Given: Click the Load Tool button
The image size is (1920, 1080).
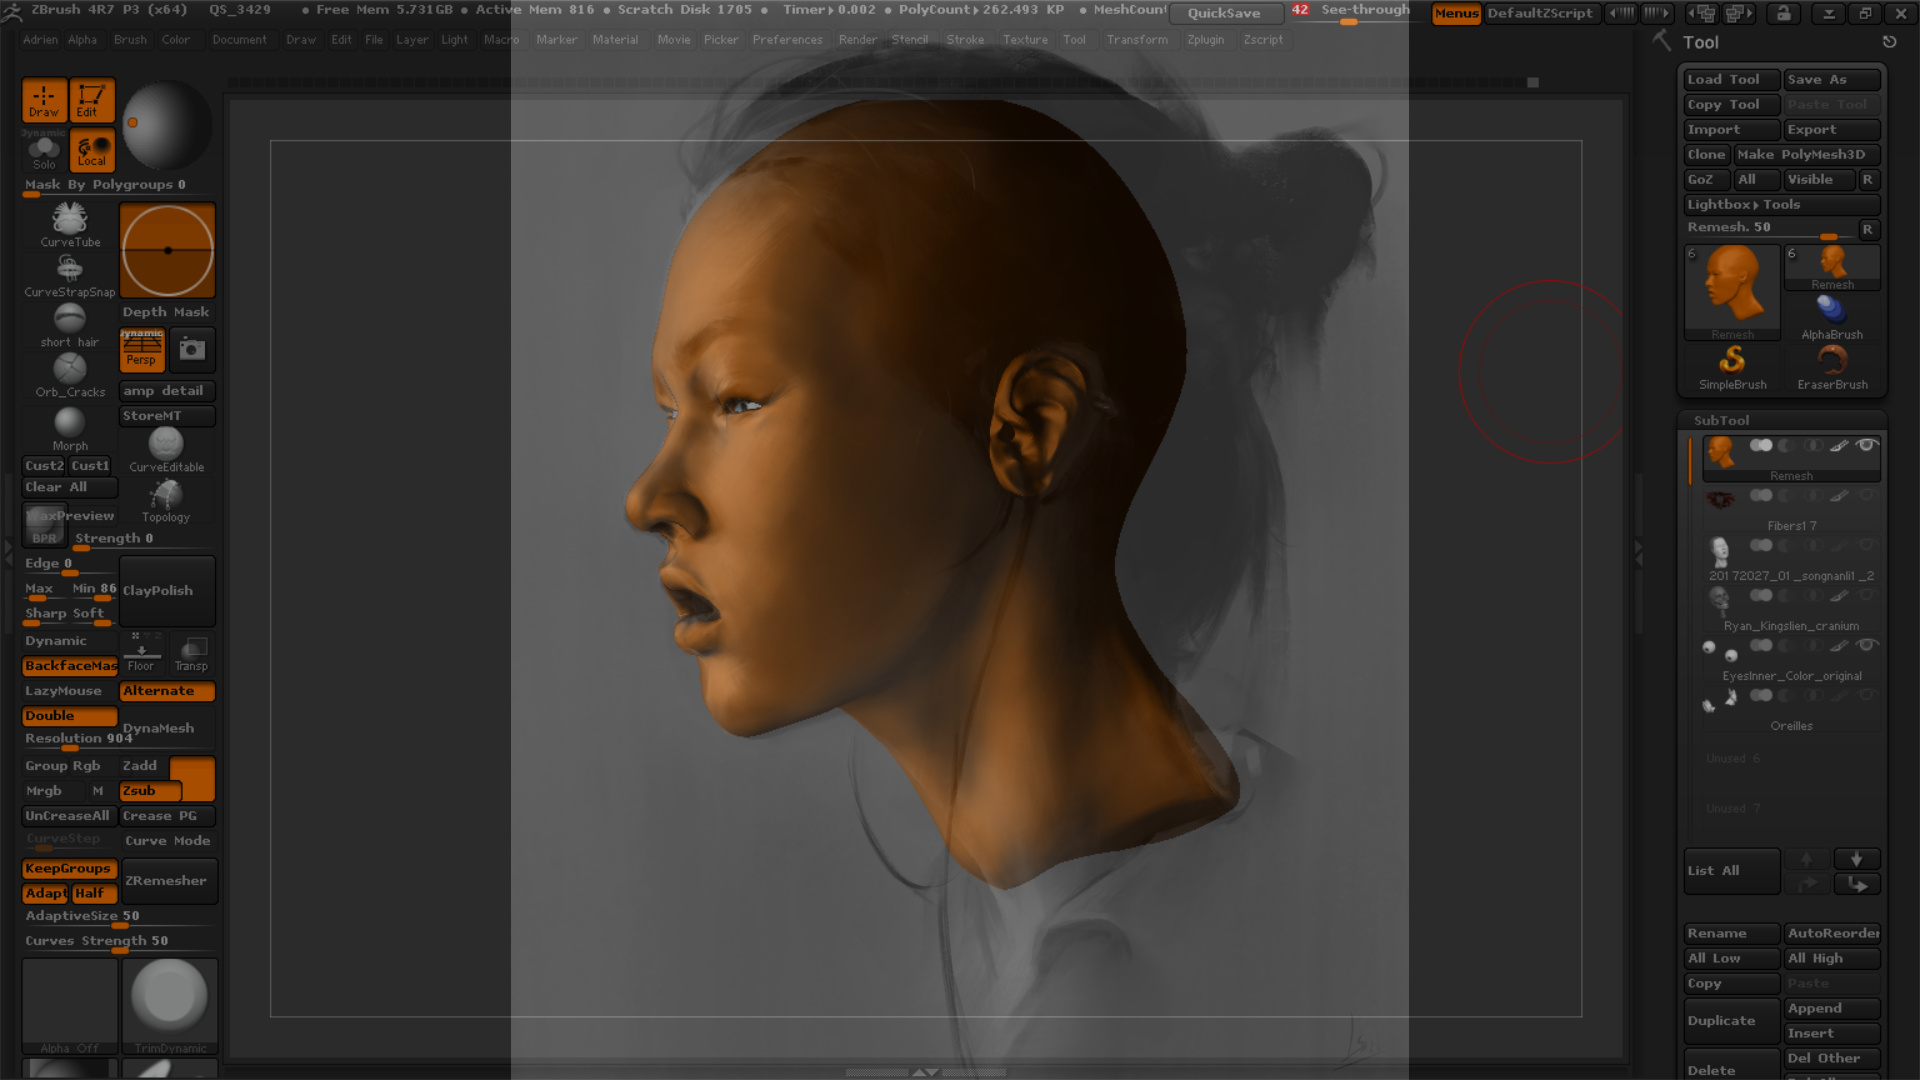Looking at the screenshot, I should click(1732, 79).
